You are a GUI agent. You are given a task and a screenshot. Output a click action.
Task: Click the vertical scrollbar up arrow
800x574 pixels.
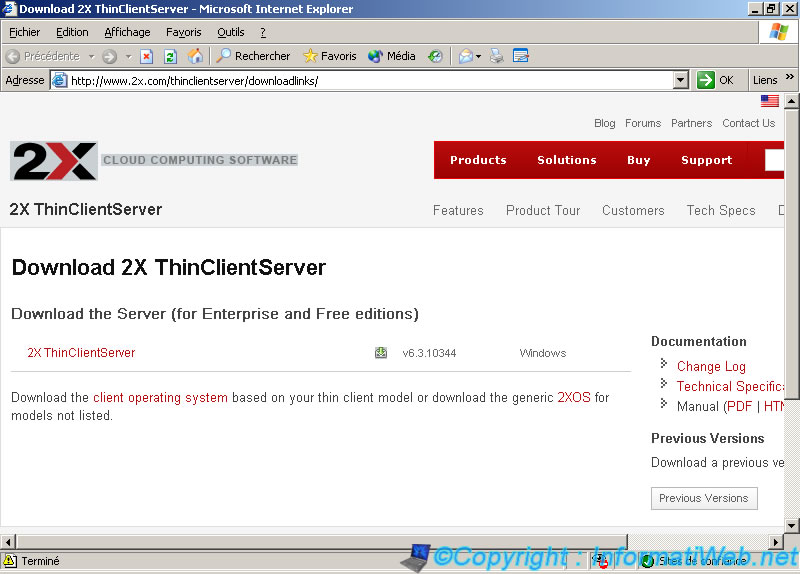pos(791,101)
